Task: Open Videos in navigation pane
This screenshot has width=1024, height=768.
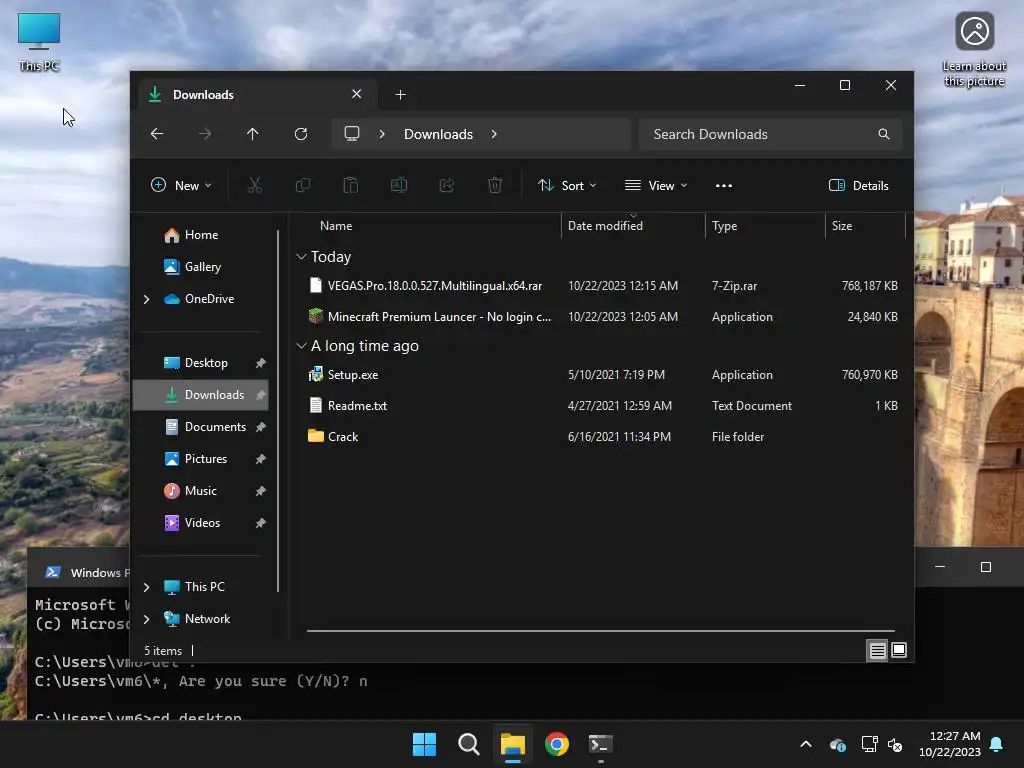Action: pos(202,523)
